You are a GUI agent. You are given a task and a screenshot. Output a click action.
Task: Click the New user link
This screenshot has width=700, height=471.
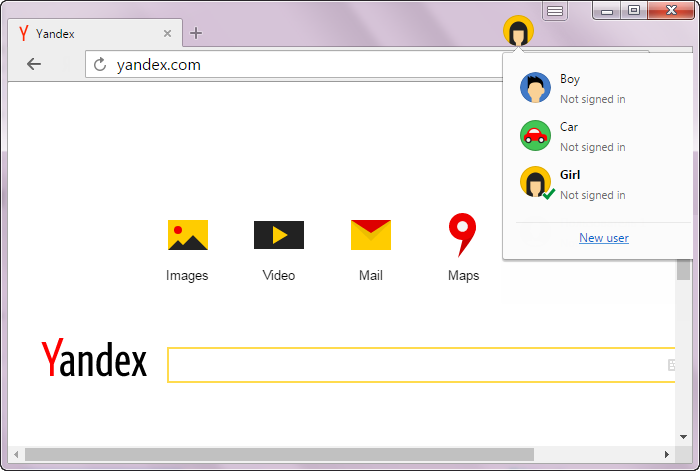[604, 238]
